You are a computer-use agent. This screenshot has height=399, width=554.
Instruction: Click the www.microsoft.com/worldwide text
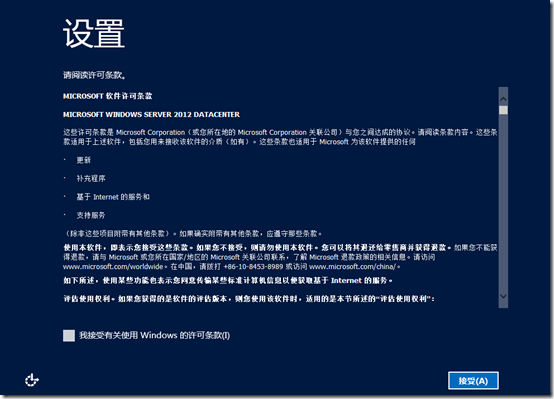click(x=113, y=266)
